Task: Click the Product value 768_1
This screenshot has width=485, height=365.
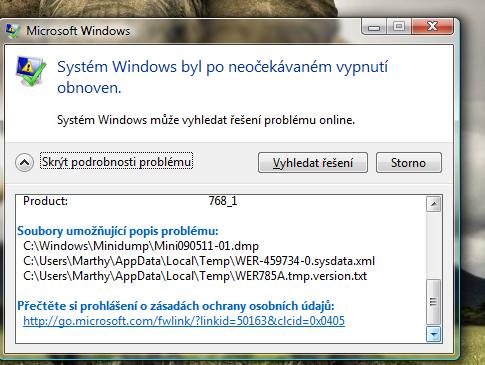Action: click(x=223, y=201)
